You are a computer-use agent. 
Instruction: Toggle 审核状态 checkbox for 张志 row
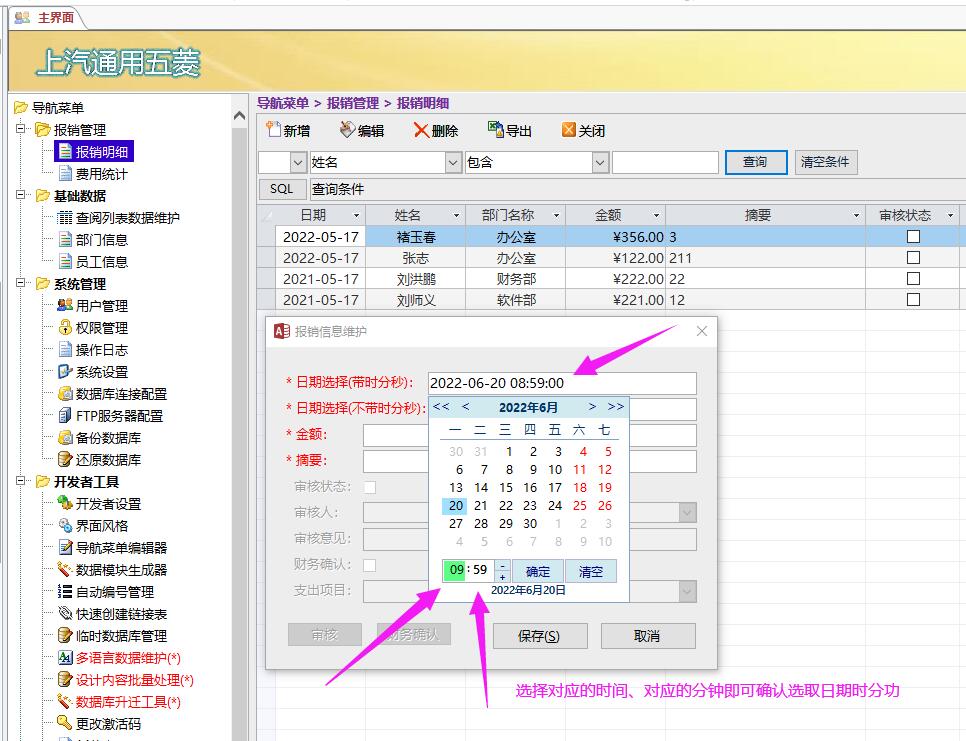pos(914,257)
